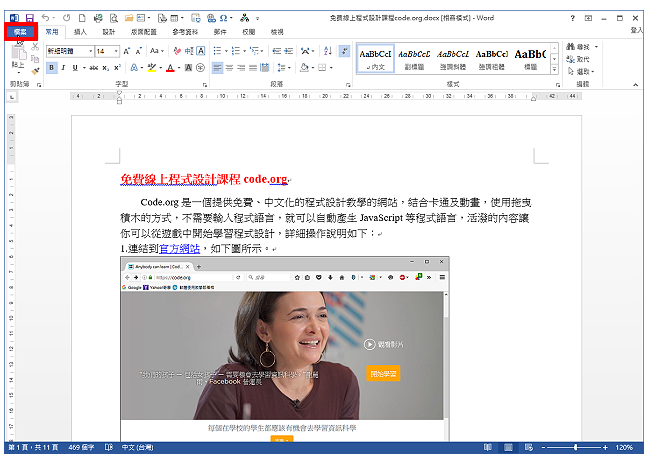The width and height of the screenshot is (658, 459).
Task: Activate the Format Painter brush
Action: click(x=35, y=70)
